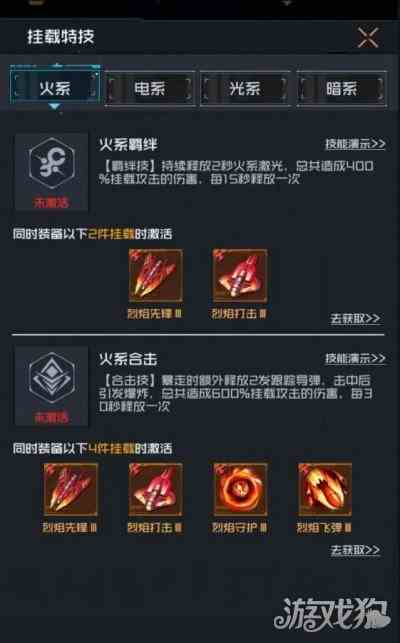
Task: Select 烈焰打击 III icon in 4-piece set
Action: point(155,490)
